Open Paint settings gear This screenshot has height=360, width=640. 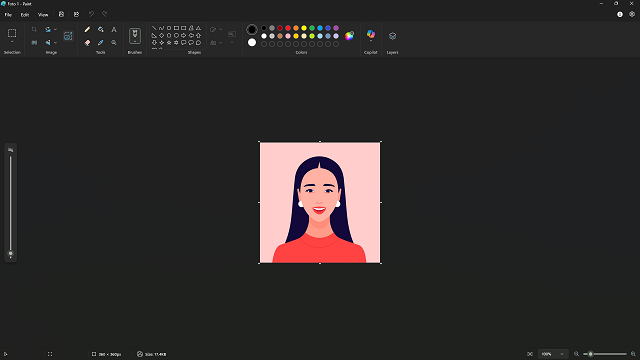pyautogui.click(x=632, y=14)
